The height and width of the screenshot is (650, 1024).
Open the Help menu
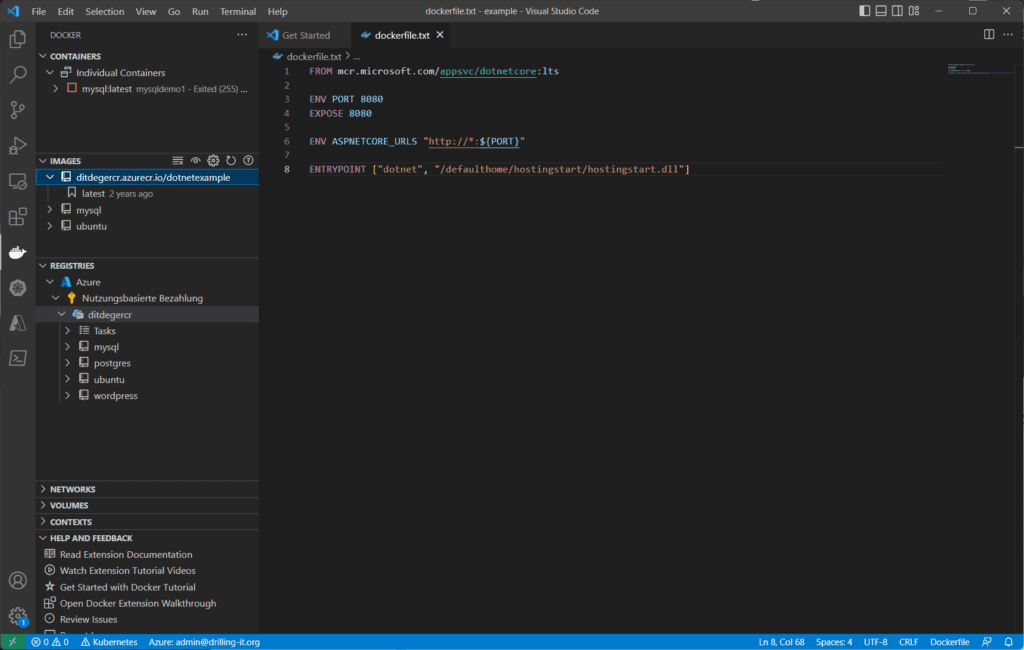point(278,11)
